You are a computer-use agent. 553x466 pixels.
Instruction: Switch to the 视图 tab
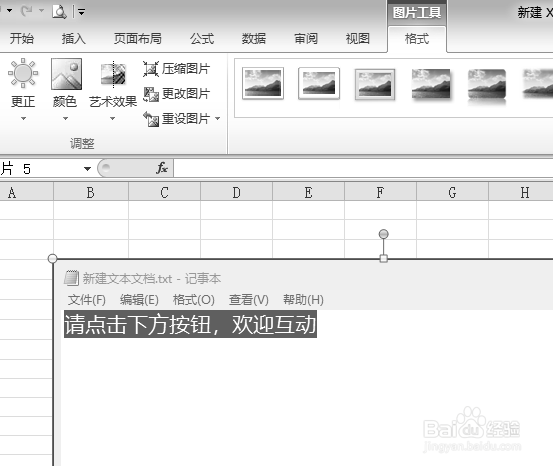point(358,38)
